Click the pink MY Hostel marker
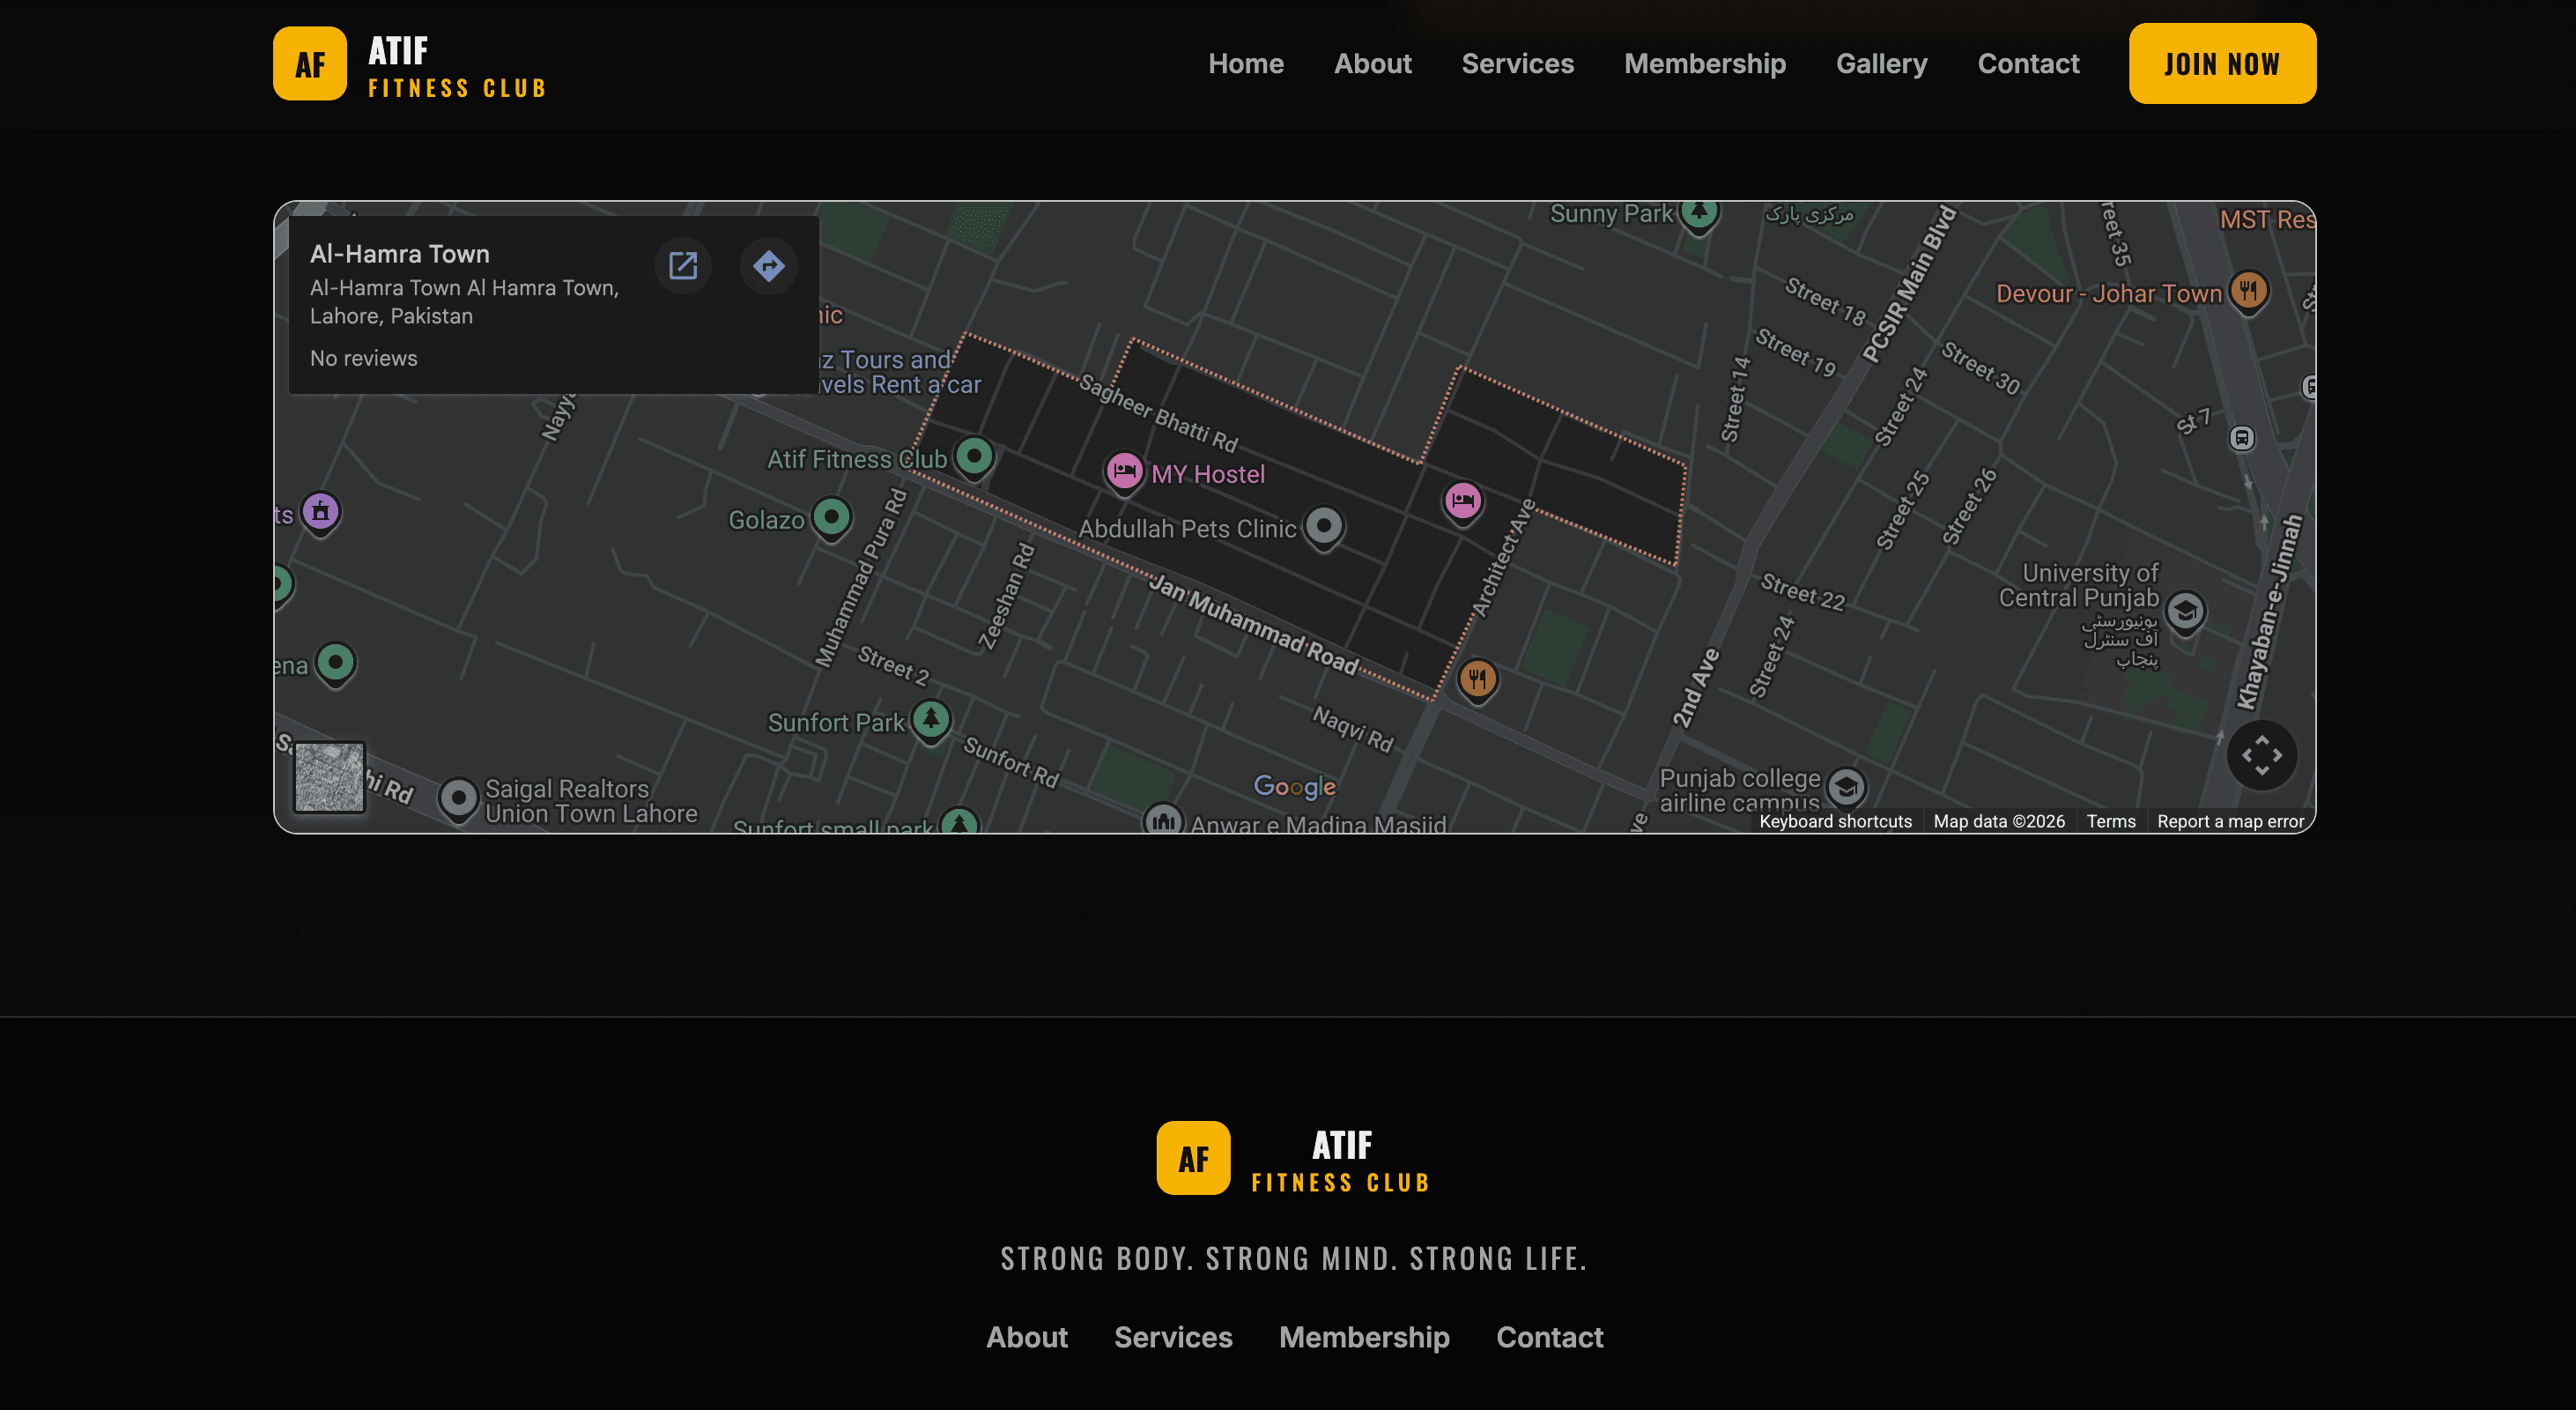Viewport: 2576px width, 1410px height. tap(1124, 471)
